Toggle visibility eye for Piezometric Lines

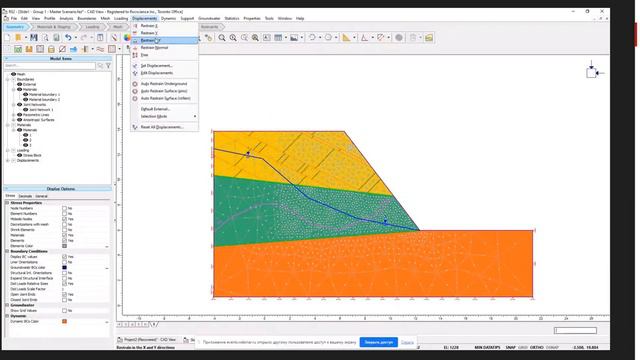coord(20,115)
